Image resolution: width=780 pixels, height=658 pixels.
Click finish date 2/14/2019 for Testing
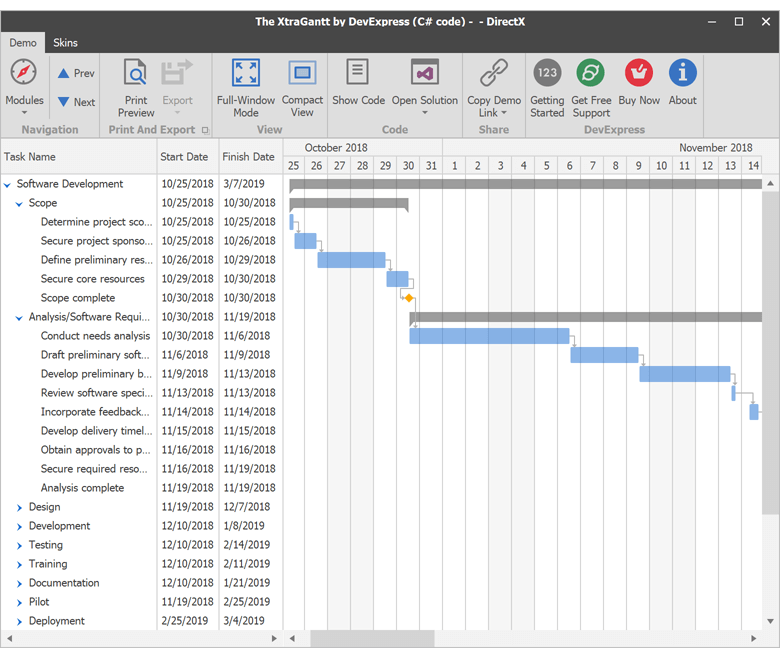coord(250,545)
